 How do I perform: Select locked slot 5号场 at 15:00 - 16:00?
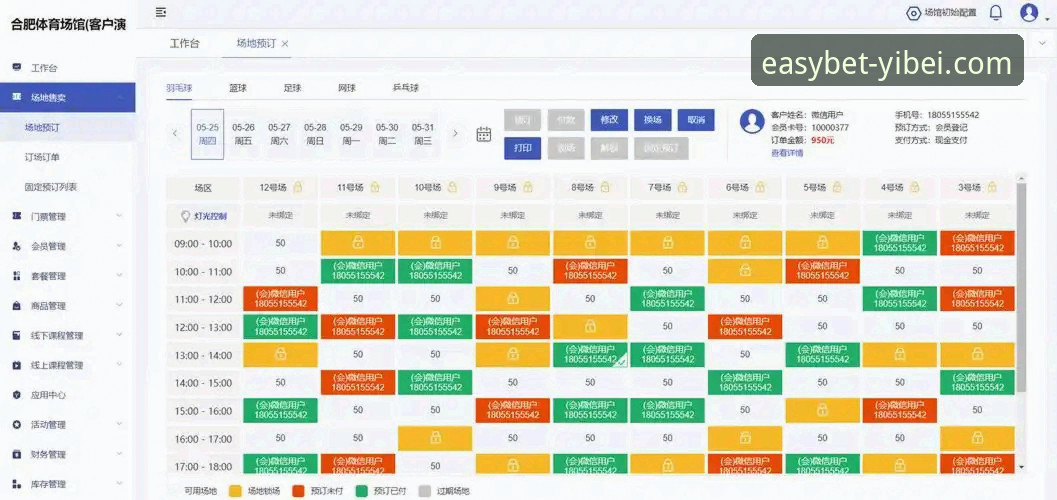[822, 410]
